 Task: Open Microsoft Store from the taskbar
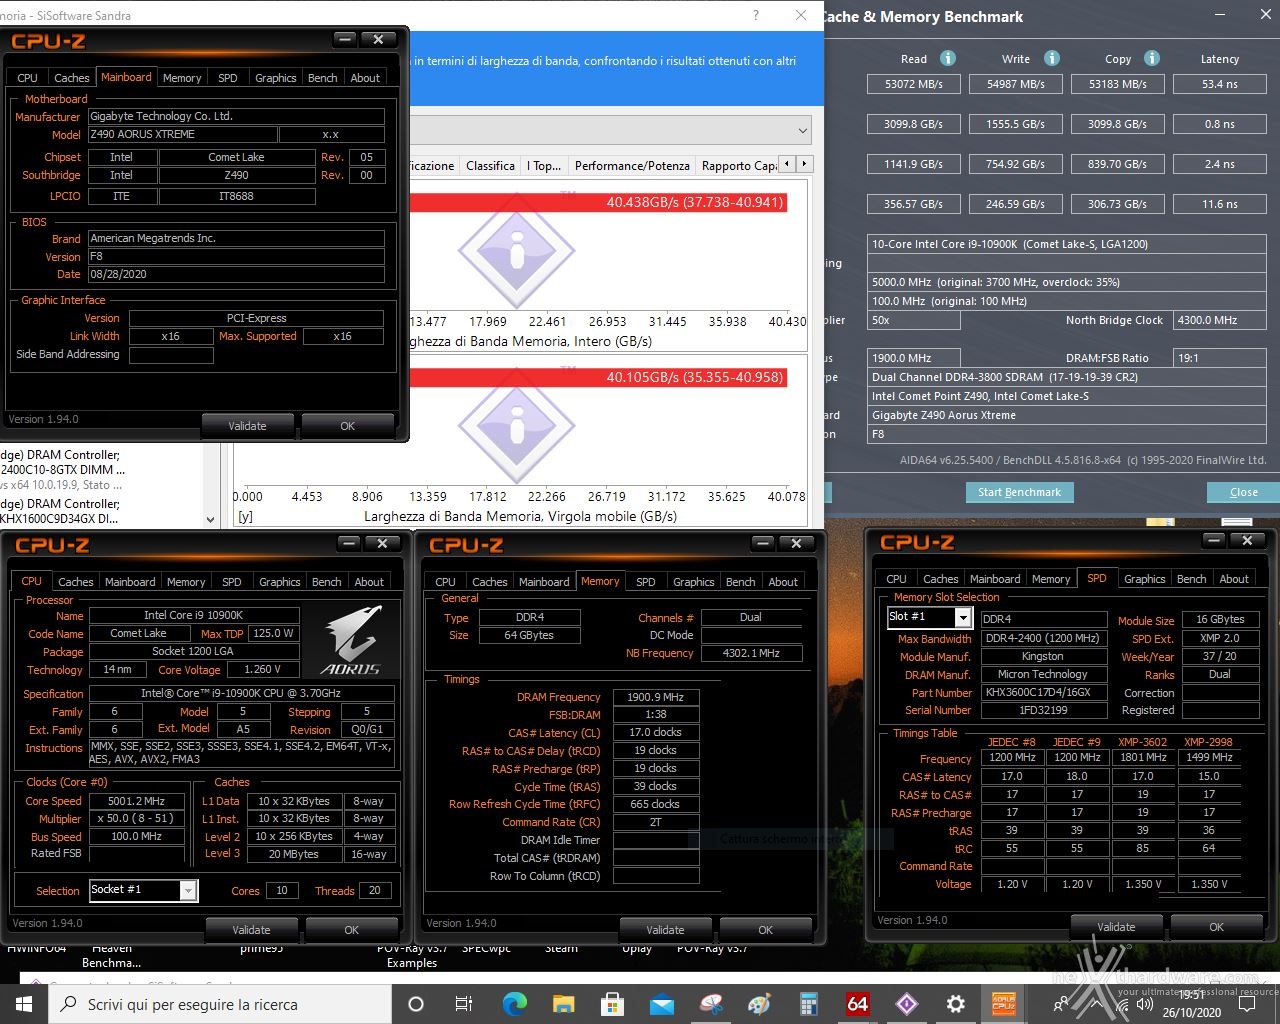click(612, 1004)
